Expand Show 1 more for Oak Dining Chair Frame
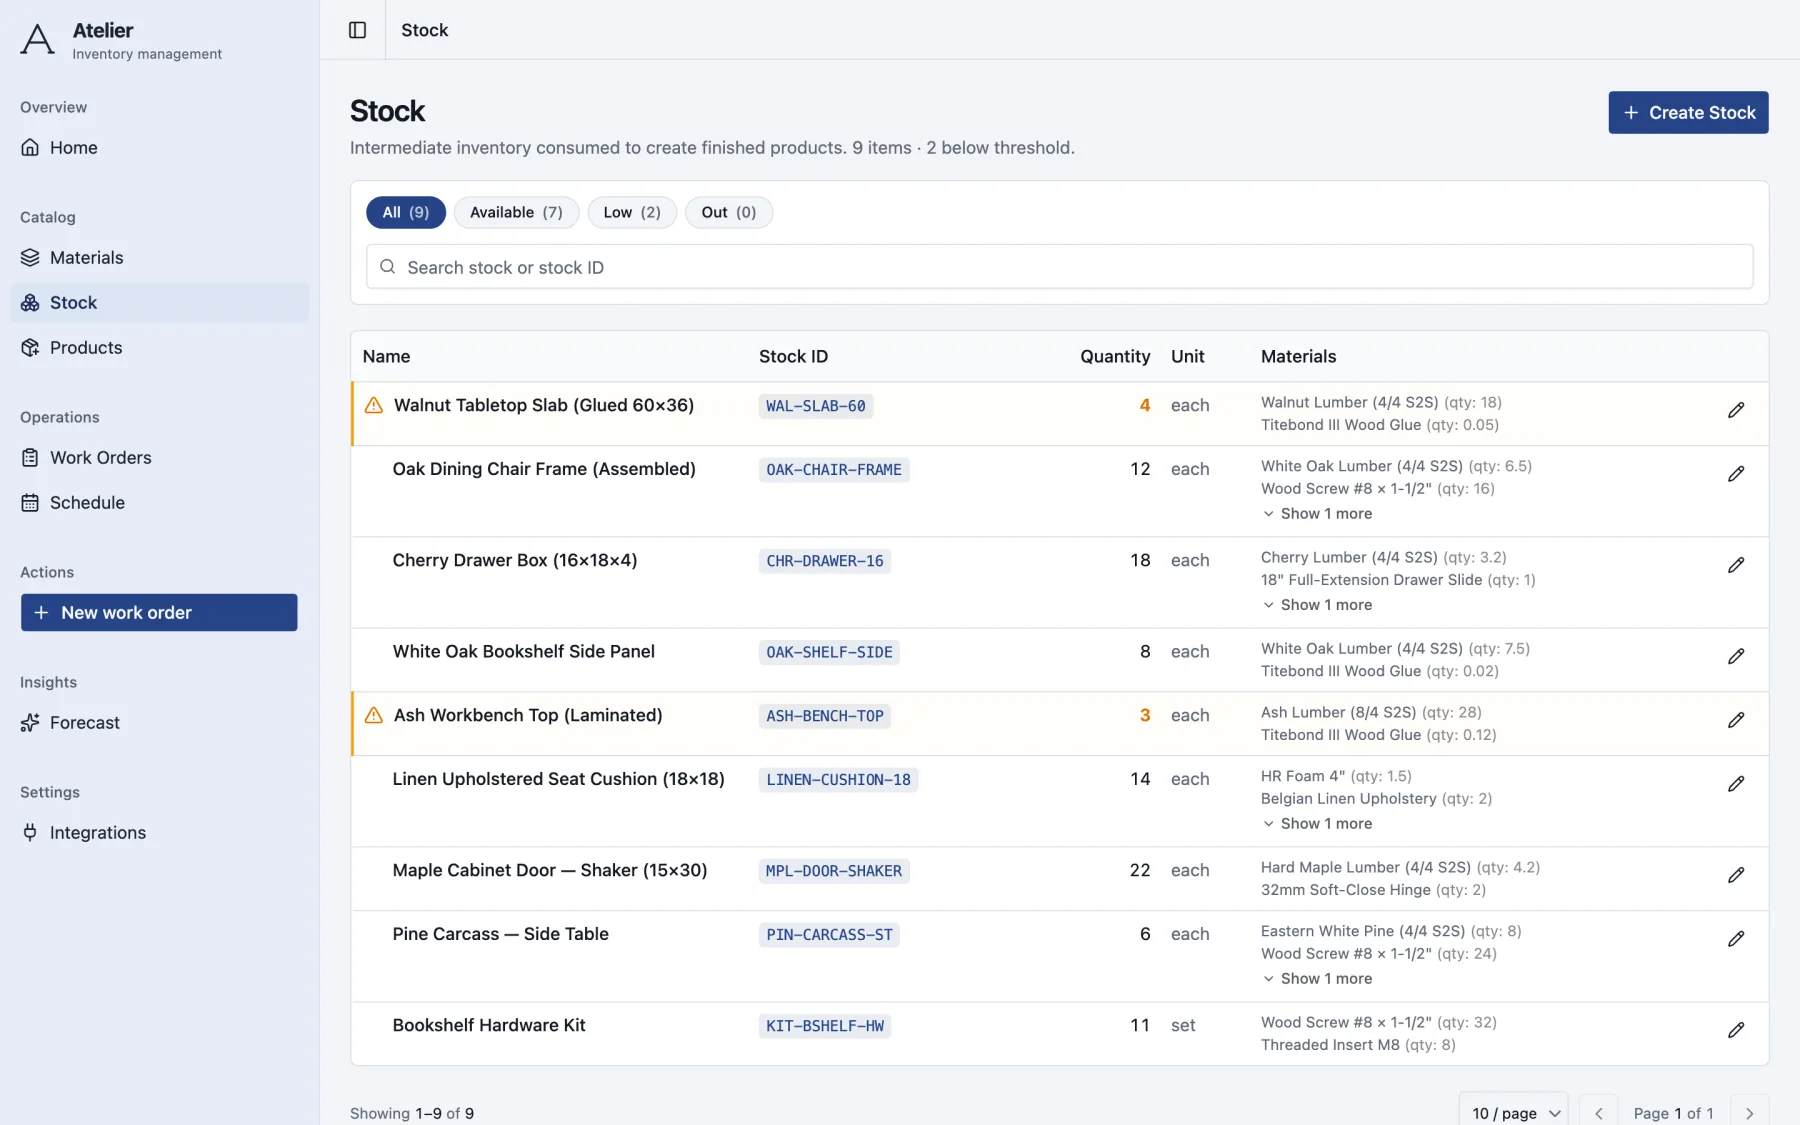Image resolution: width=1800 pixels, height=1125 pixels. click(x=1317, y=514)
